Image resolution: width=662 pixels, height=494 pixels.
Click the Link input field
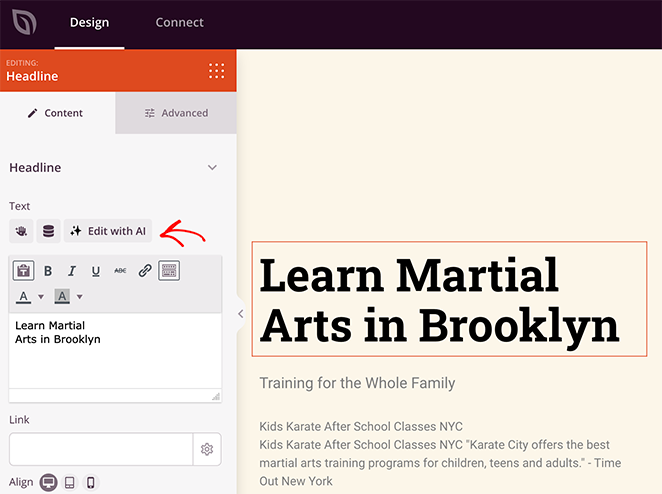tap(101, 450)
